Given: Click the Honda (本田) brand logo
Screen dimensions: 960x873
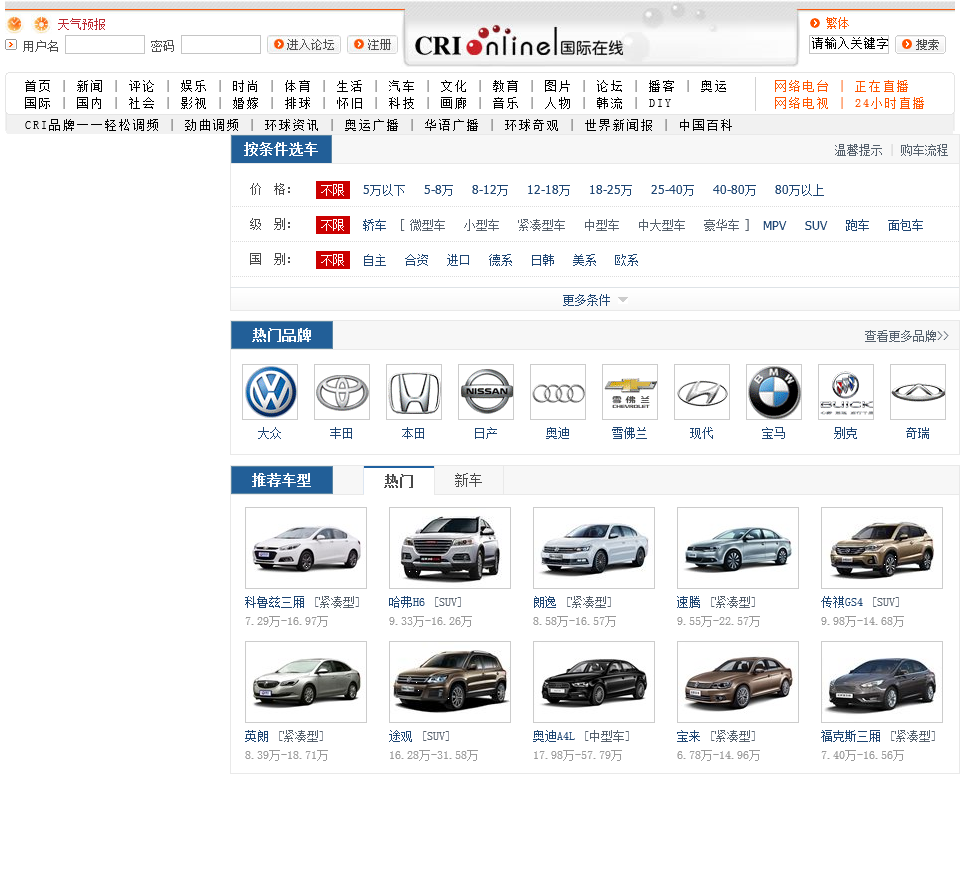Looking at the screenshot, I should point(414,392).
